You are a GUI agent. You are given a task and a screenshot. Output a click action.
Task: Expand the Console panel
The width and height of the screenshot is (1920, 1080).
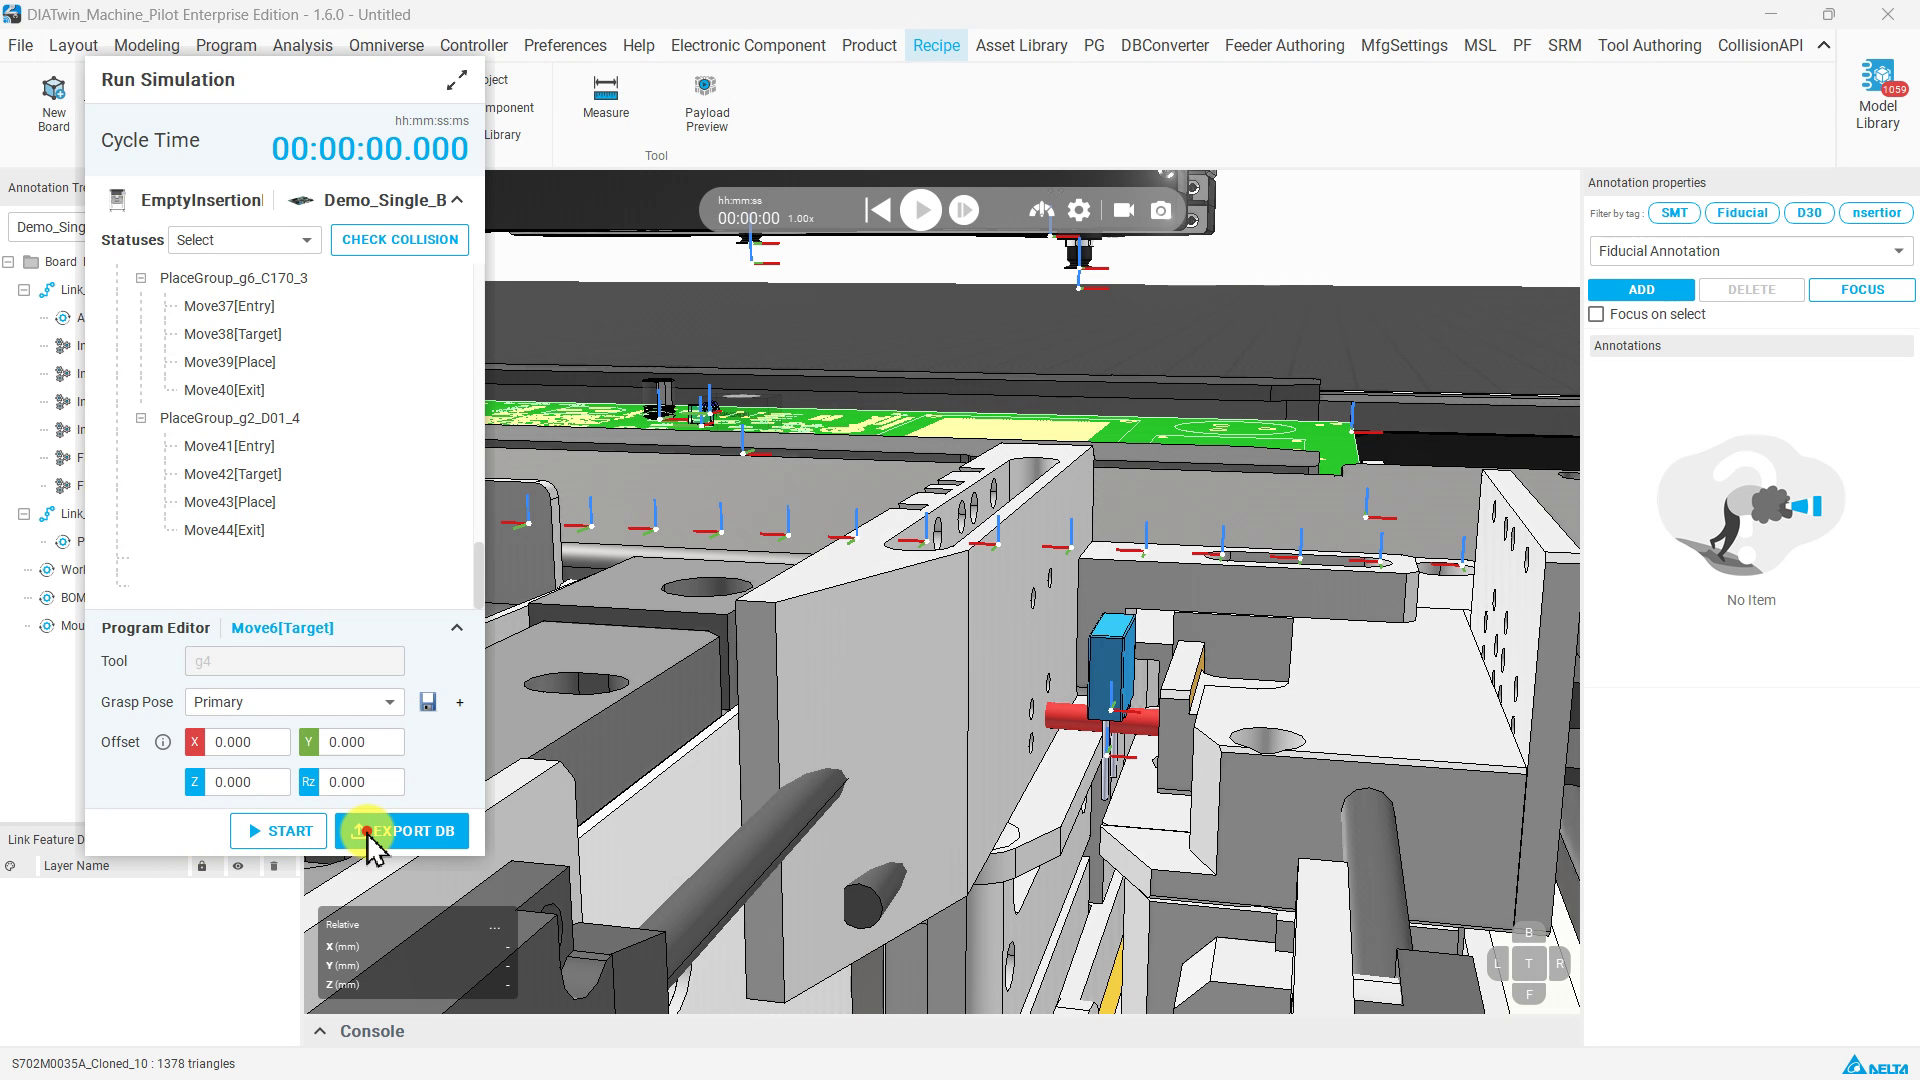320,1031
